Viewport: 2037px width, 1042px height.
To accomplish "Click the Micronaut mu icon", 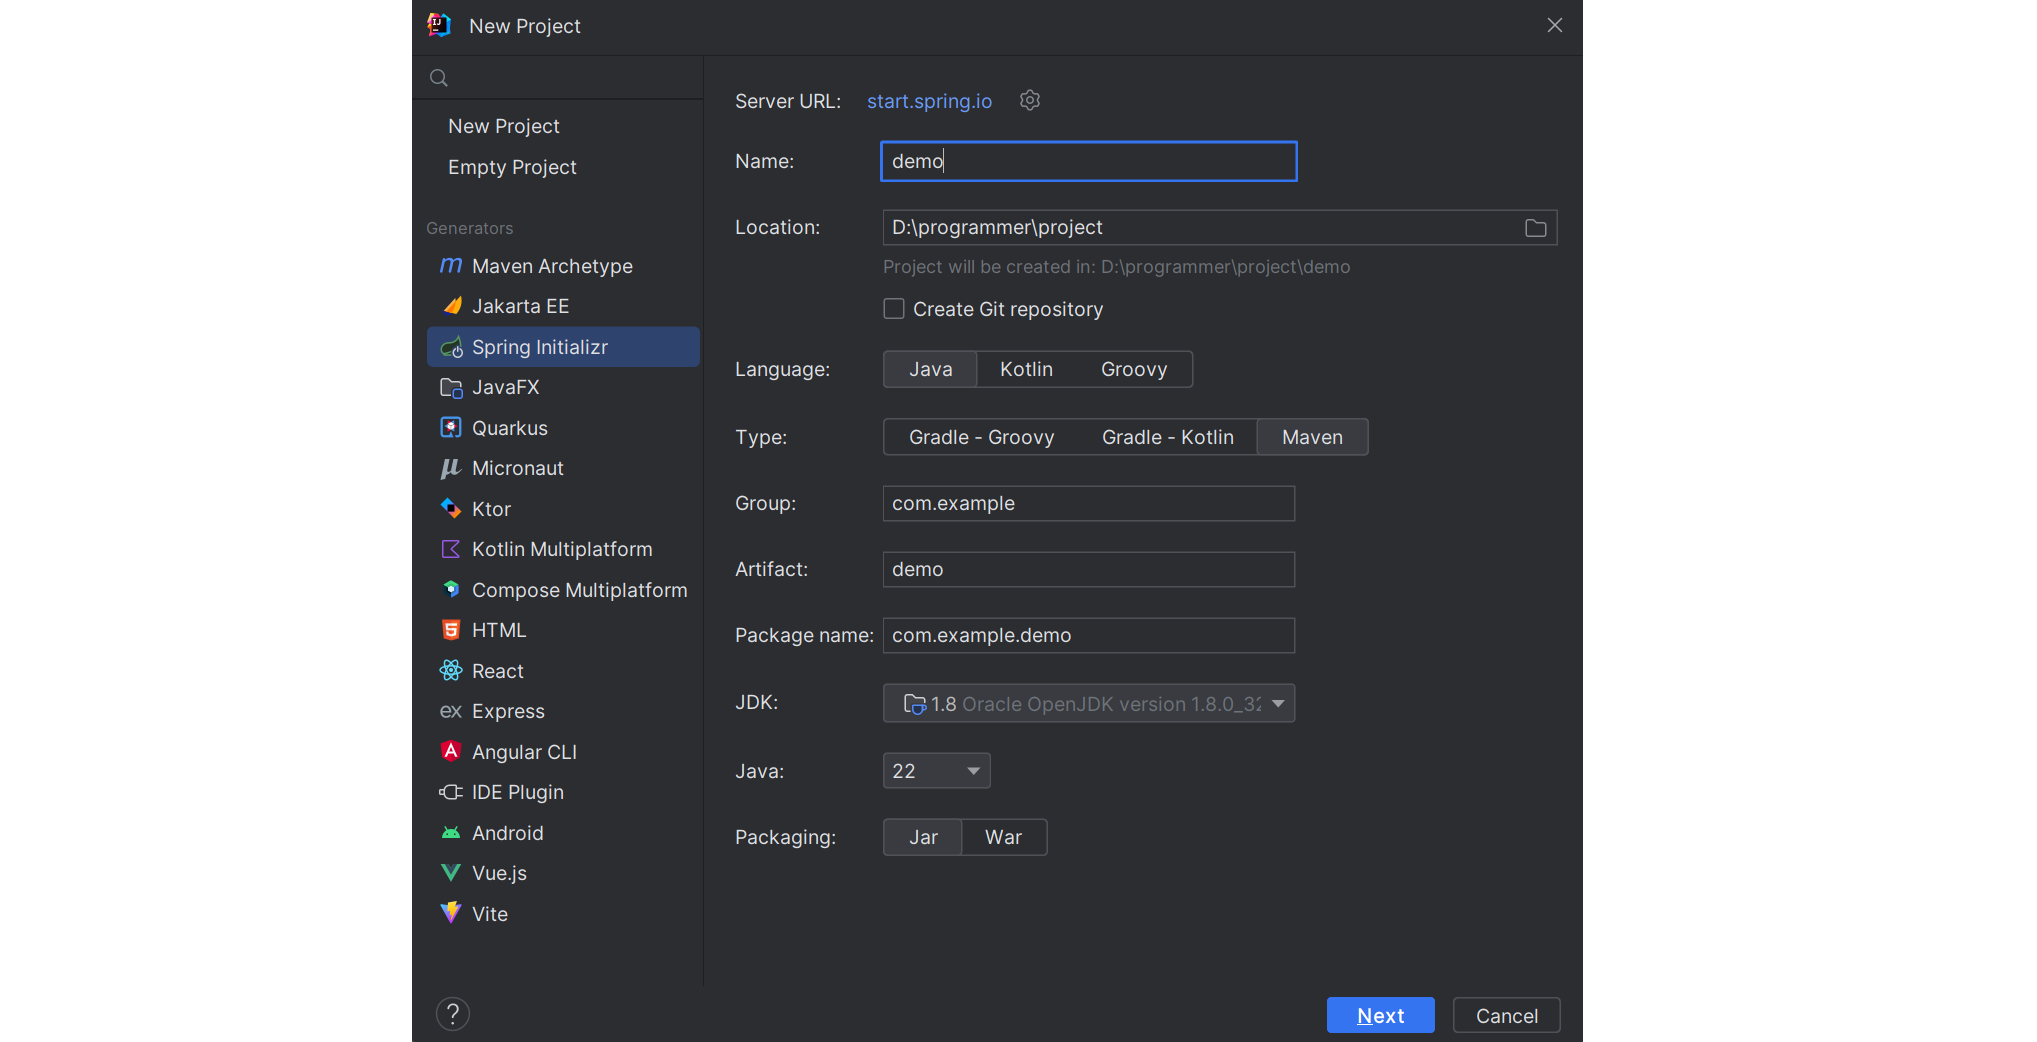I will click(x=451, y=468).
